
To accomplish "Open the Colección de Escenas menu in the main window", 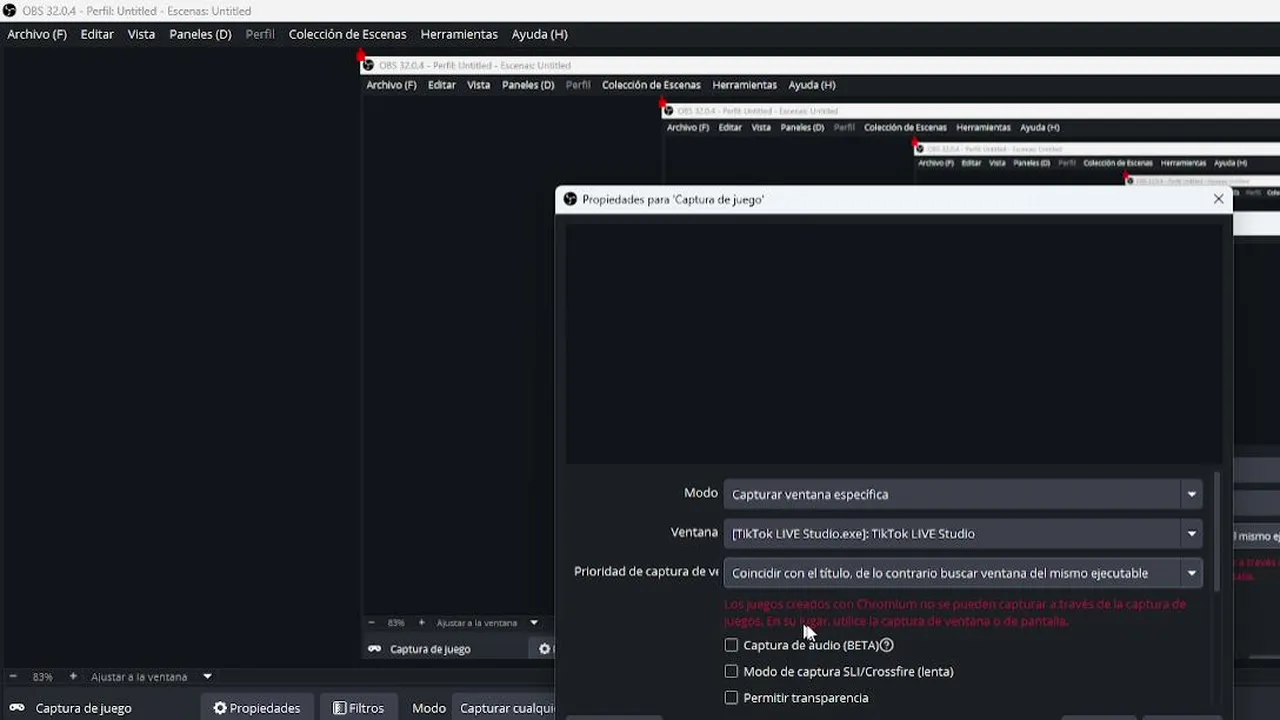I will point(347,34).
